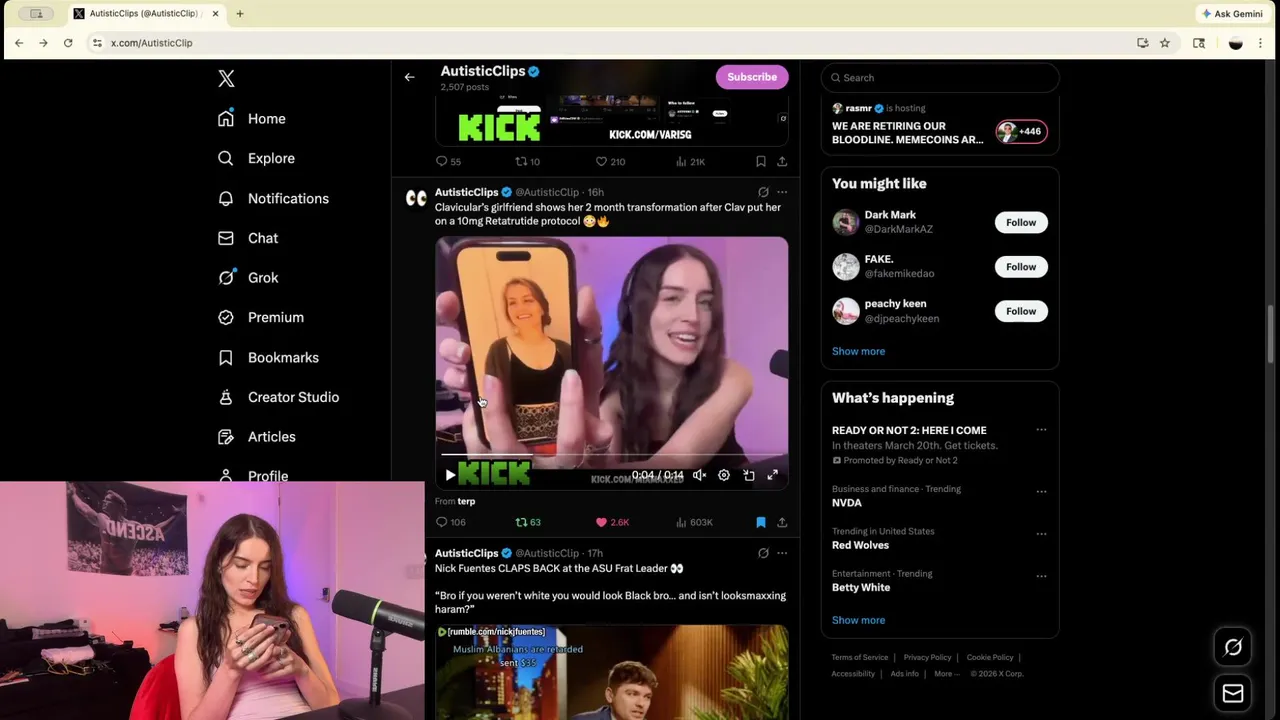Viewport: 1280px width, 720px height.
Task: Click the Creator Studio sidebar icon
Action: 226,397
